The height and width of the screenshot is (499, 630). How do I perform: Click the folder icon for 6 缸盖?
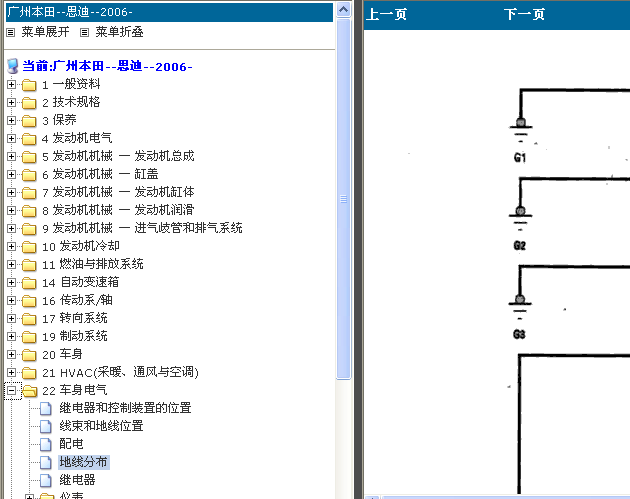tap(29, 175)
